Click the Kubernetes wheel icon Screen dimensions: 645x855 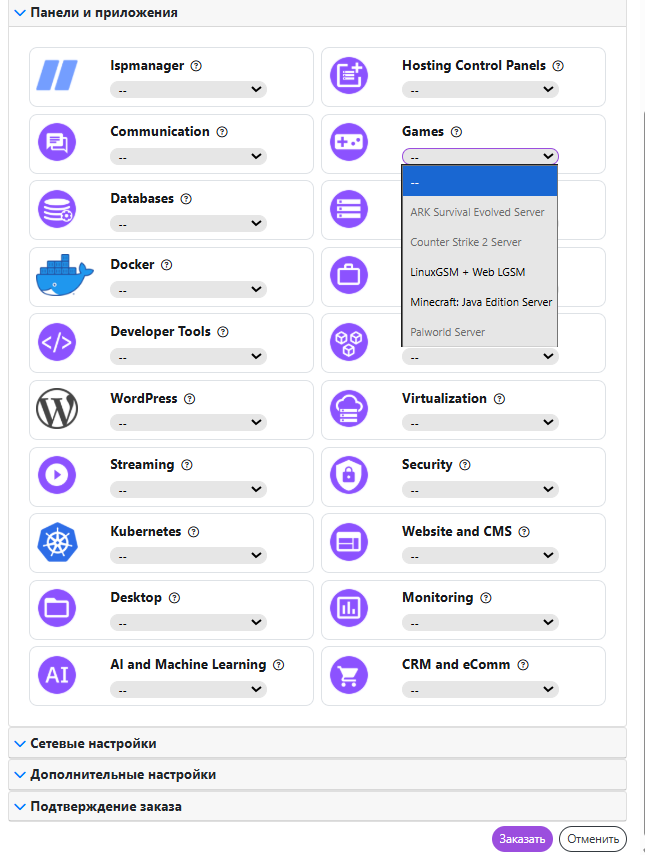coord(57,543)
